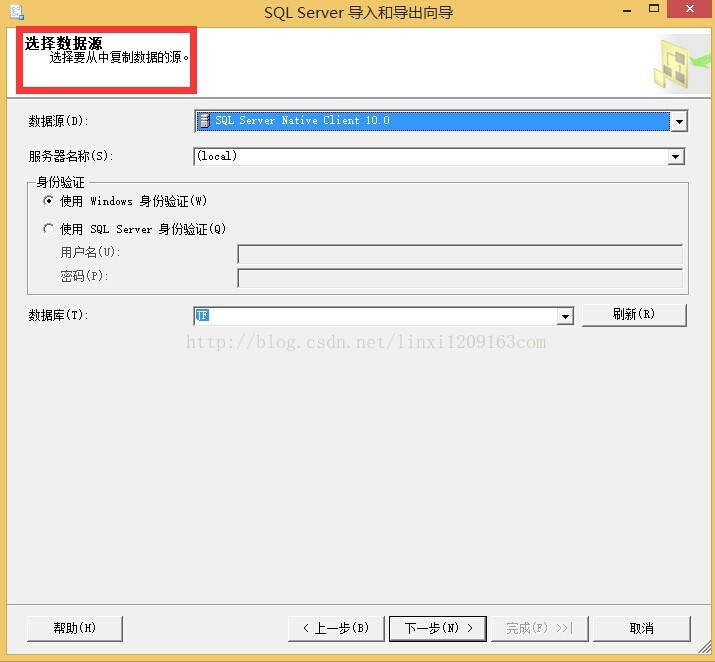Click the server icon in the data source combo
The height and width of the screenshot is (662, 715).
[205, 120]
